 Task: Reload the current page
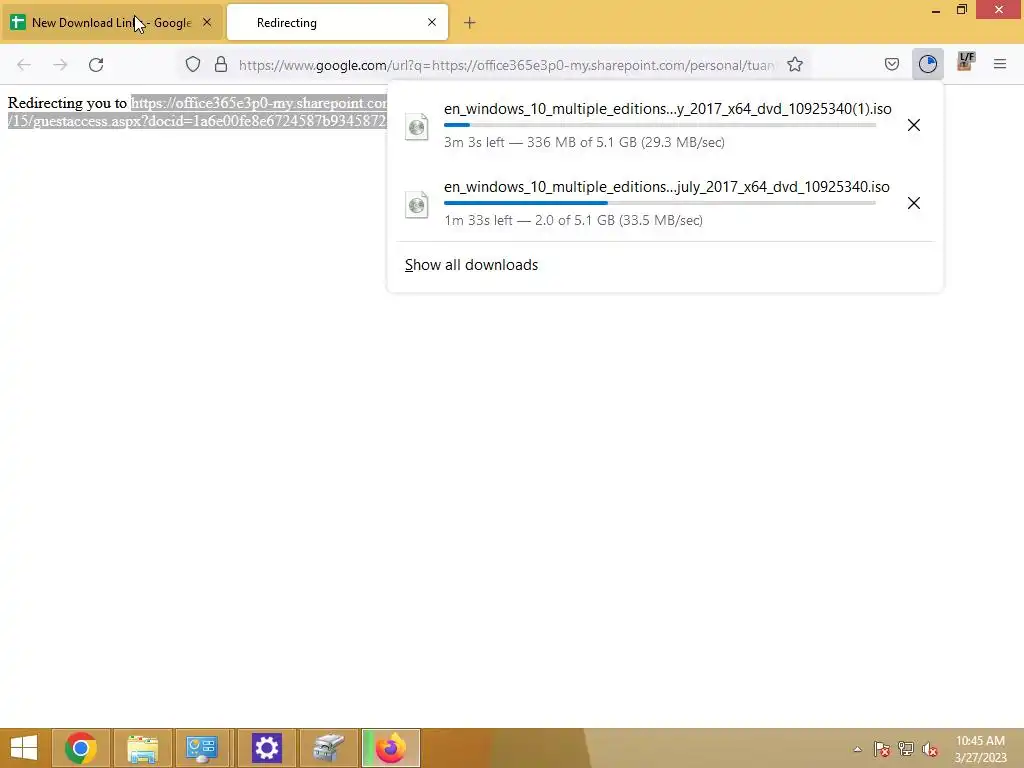[96, 65]
